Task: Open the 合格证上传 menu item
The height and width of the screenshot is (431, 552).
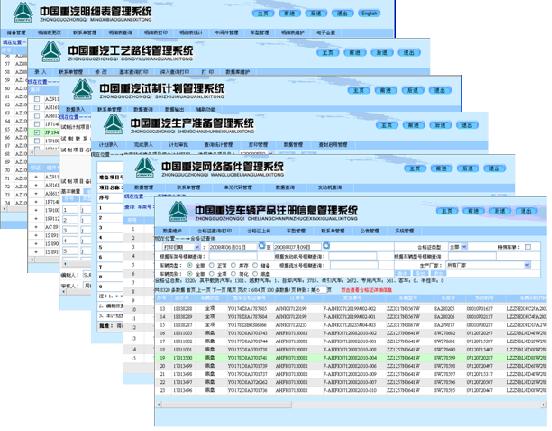Action: (x=258, y=231)
